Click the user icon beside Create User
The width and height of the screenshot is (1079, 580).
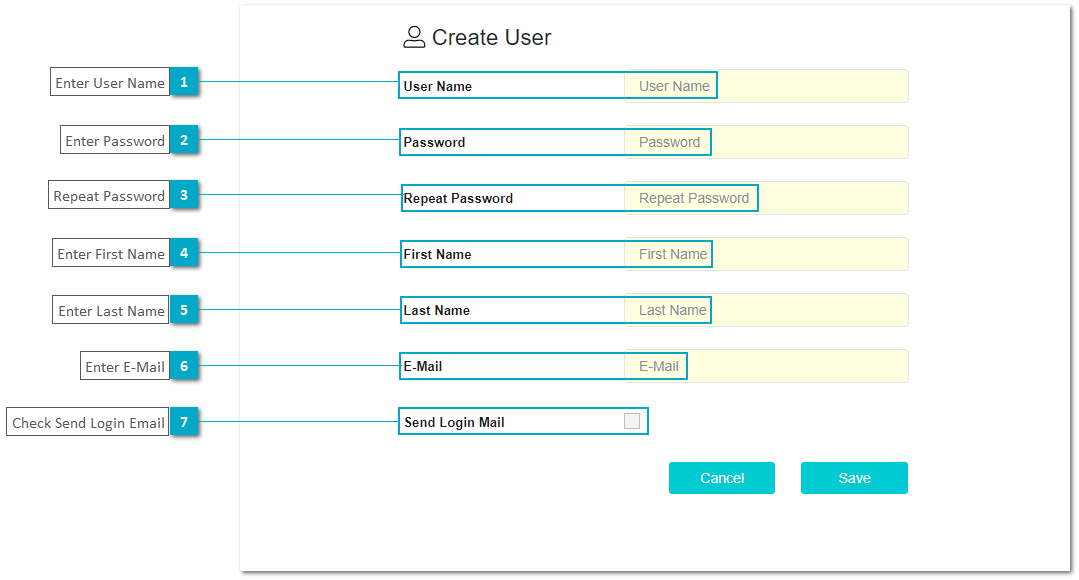pyautogui.click(x=414, y=37)
